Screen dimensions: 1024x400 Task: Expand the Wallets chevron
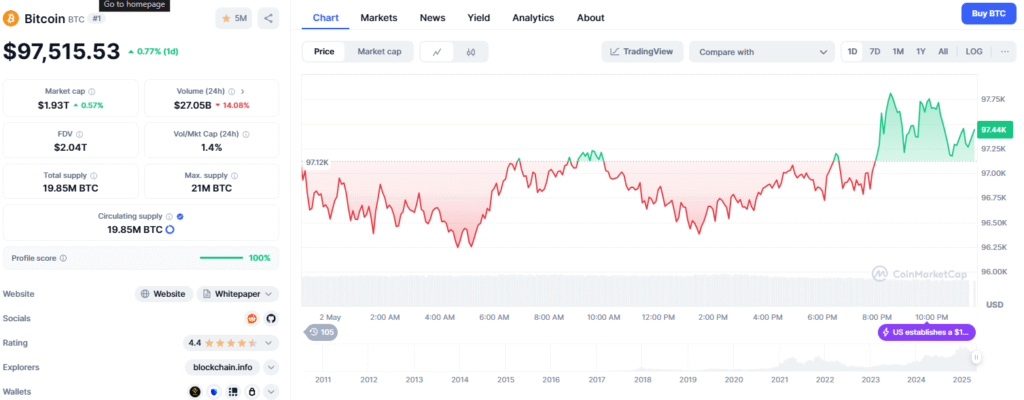coord(271,392)
